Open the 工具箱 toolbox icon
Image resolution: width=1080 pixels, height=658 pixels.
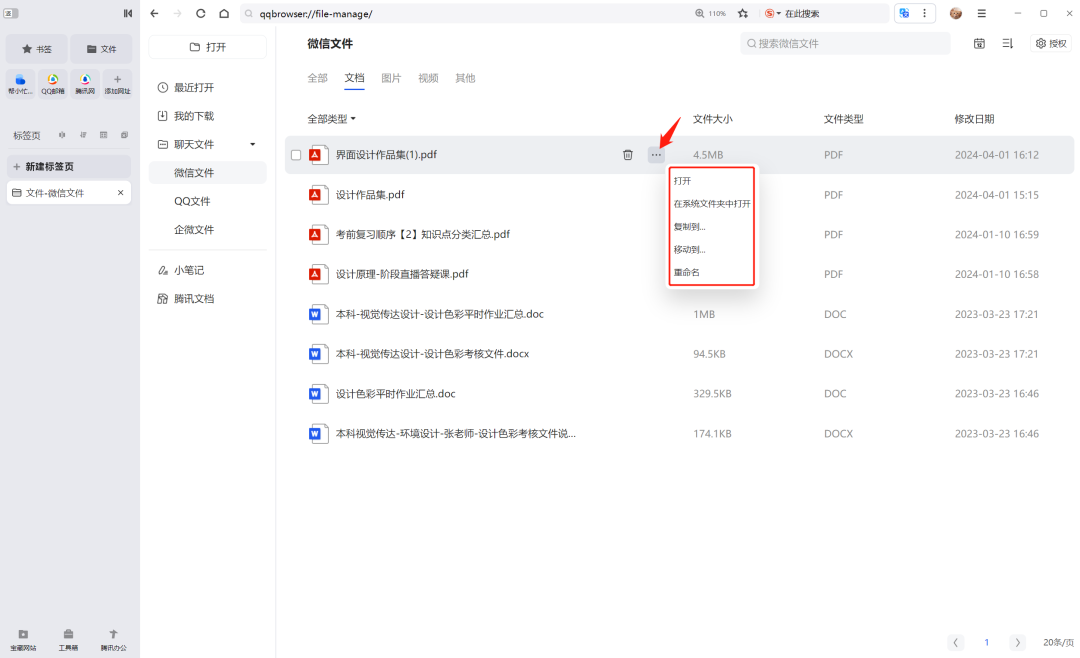click(68, 639)
